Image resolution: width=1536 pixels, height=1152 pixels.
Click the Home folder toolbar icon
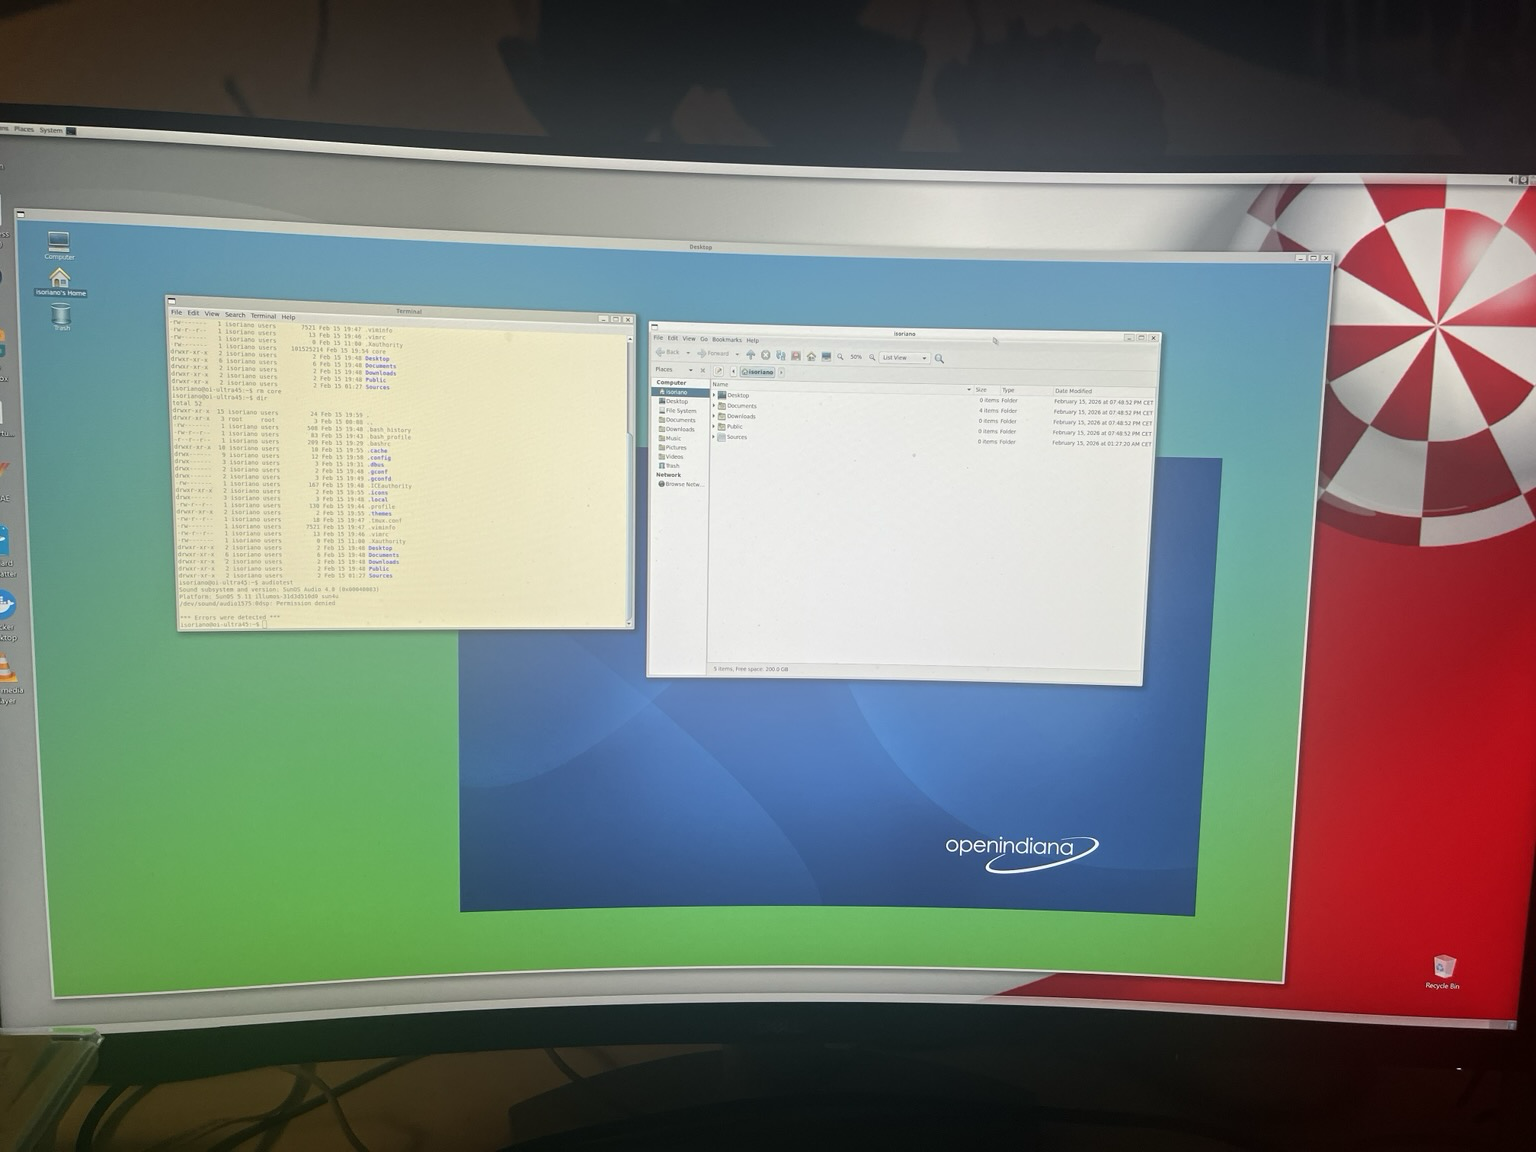[x=811, y=356]
